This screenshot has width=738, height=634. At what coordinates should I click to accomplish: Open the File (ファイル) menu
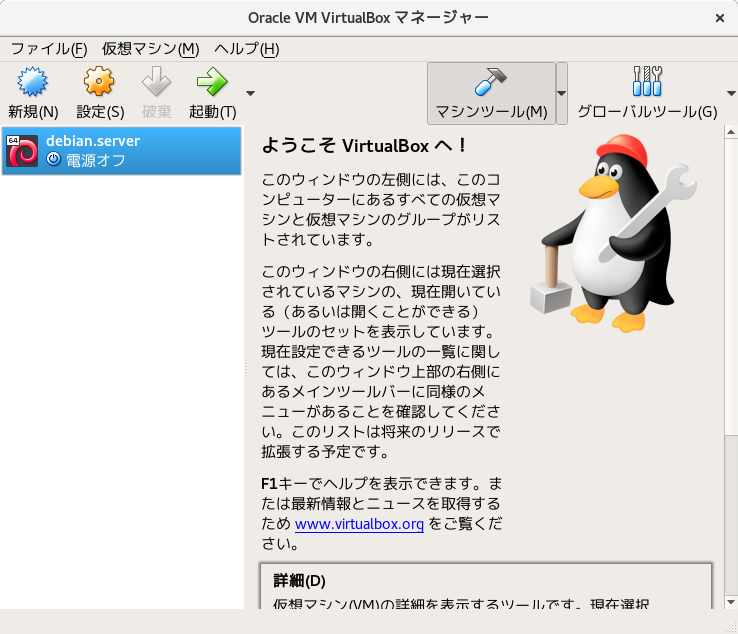(x=49, y=49)
